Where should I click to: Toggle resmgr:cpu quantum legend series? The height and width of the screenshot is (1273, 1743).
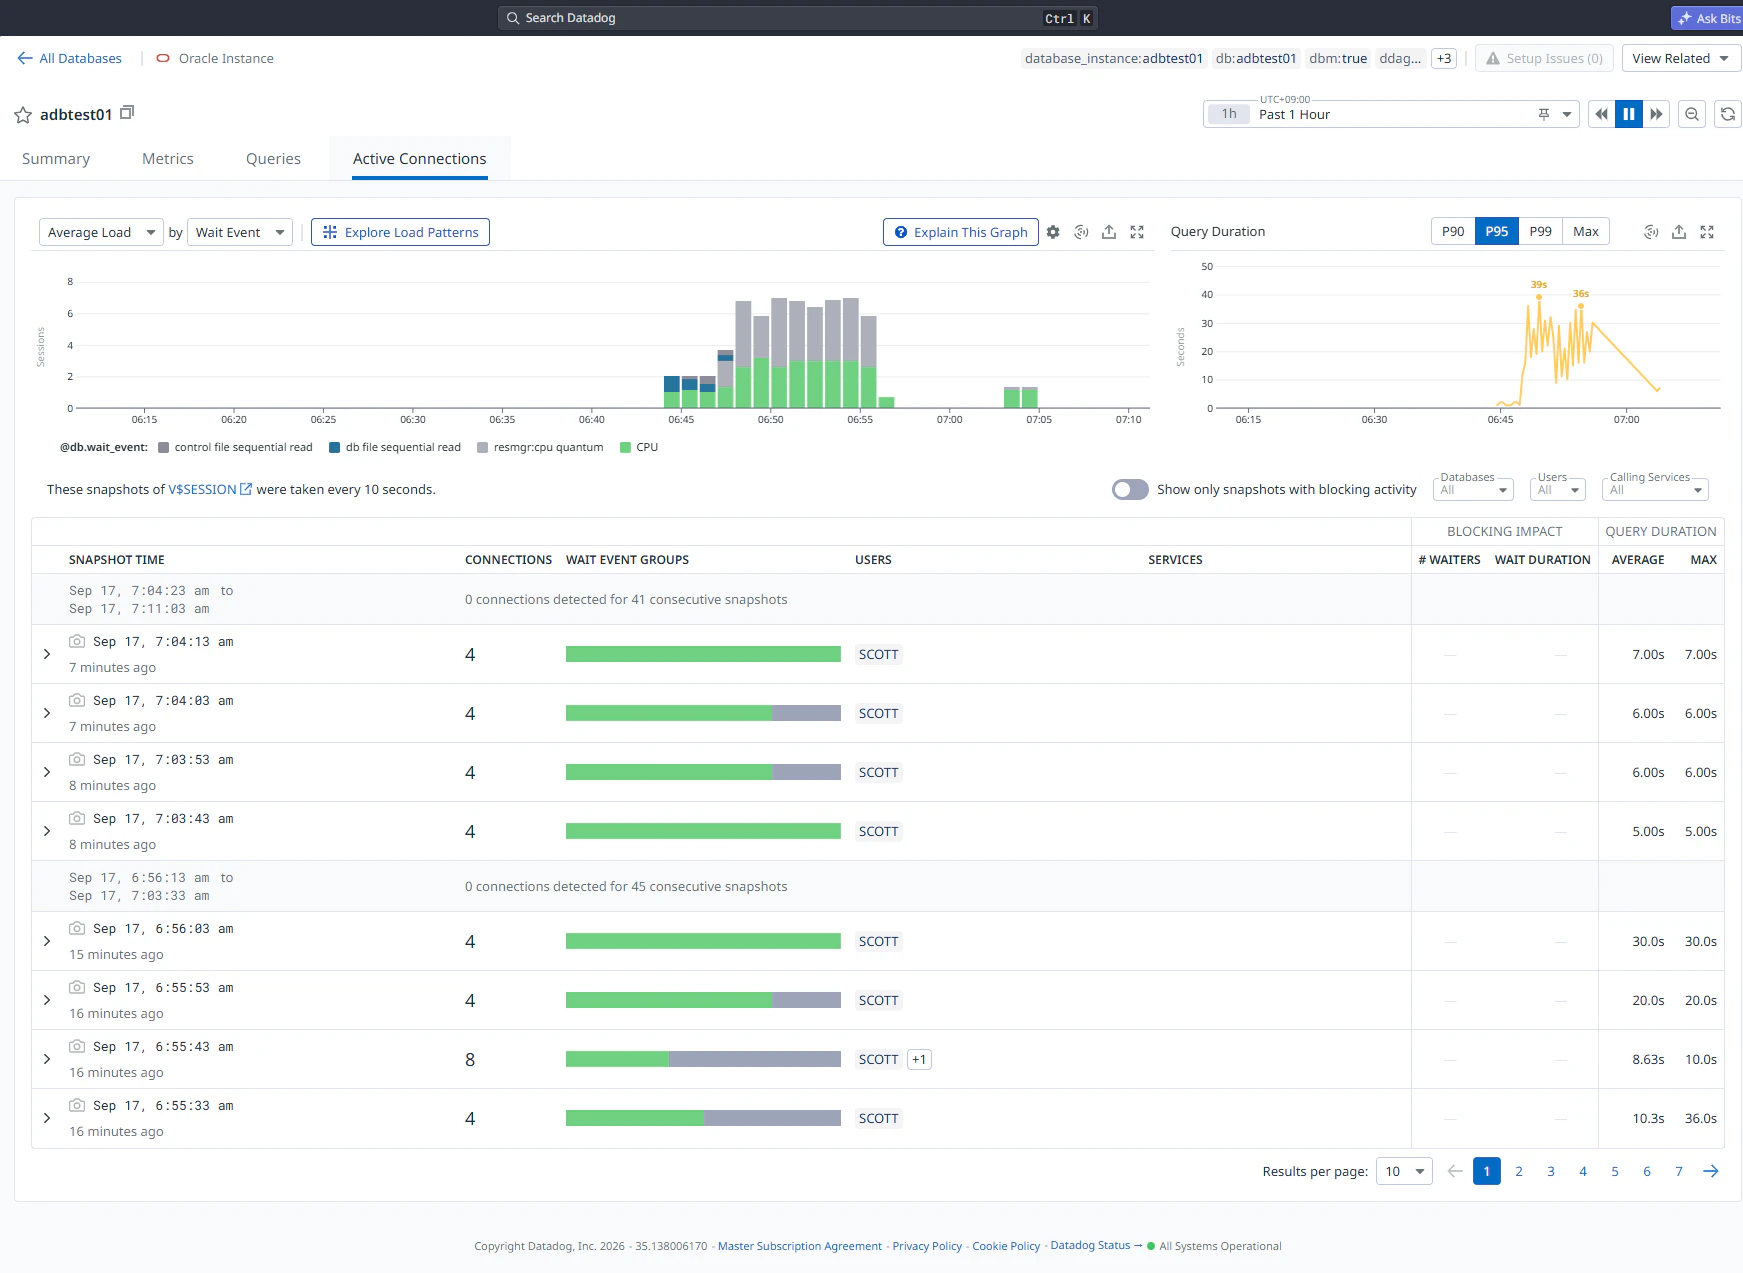tap(540, 447)
